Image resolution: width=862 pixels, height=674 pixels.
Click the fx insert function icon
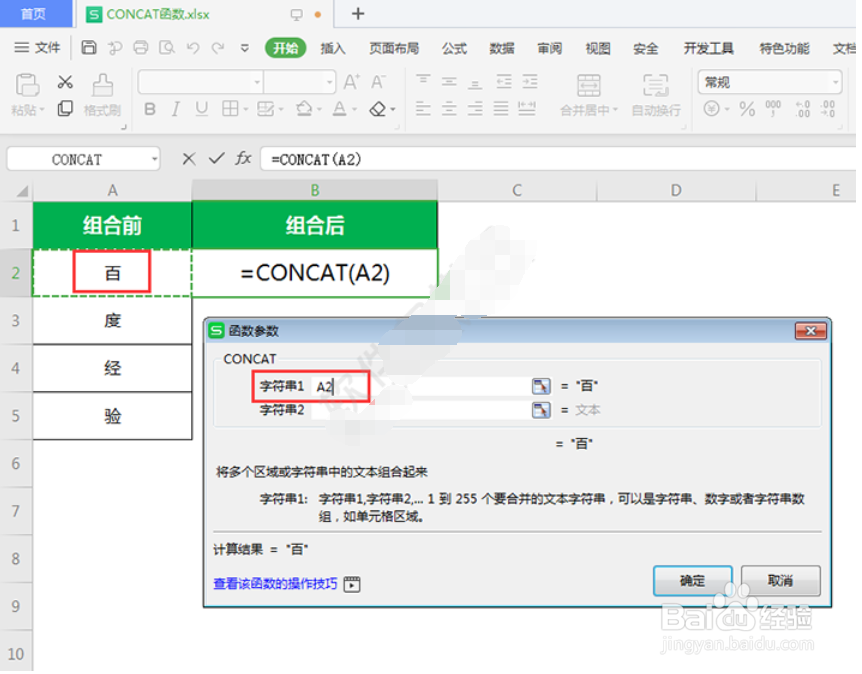pos(242,158)
